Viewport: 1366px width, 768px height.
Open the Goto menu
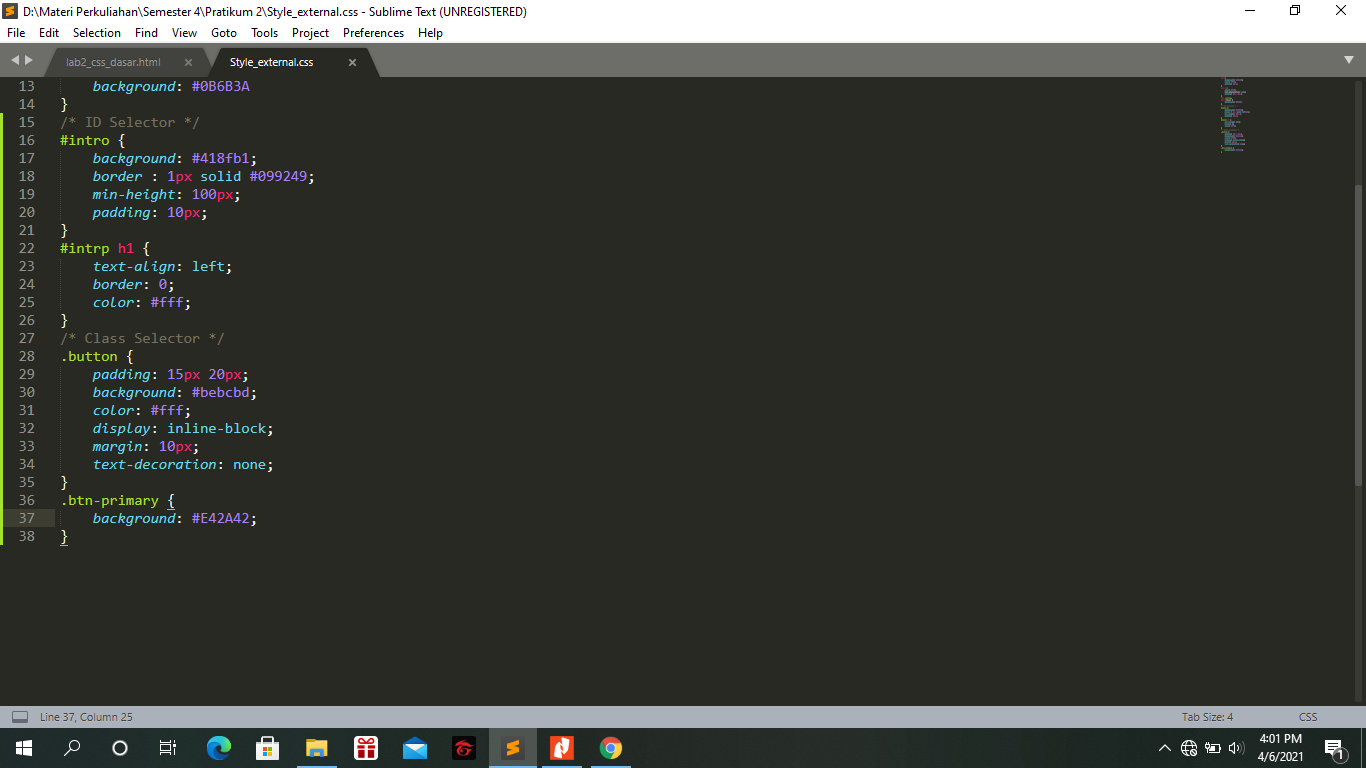[224, 33]
